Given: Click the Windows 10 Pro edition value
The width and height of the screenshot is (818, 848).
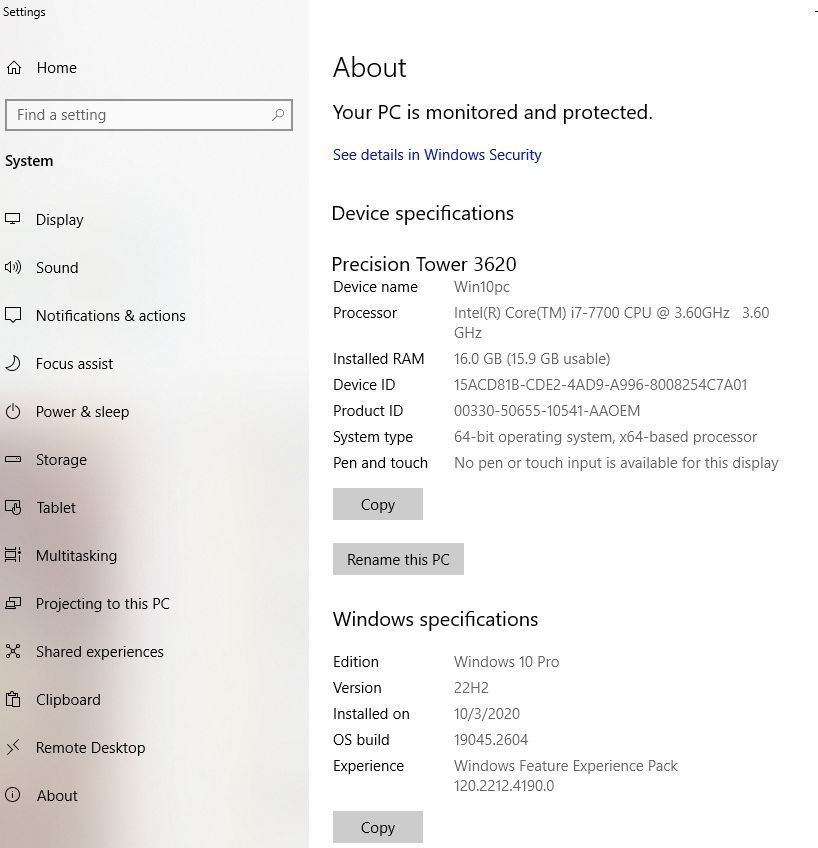Looking at the screenshot, I should pyautogui.click(x=507, y=662).
